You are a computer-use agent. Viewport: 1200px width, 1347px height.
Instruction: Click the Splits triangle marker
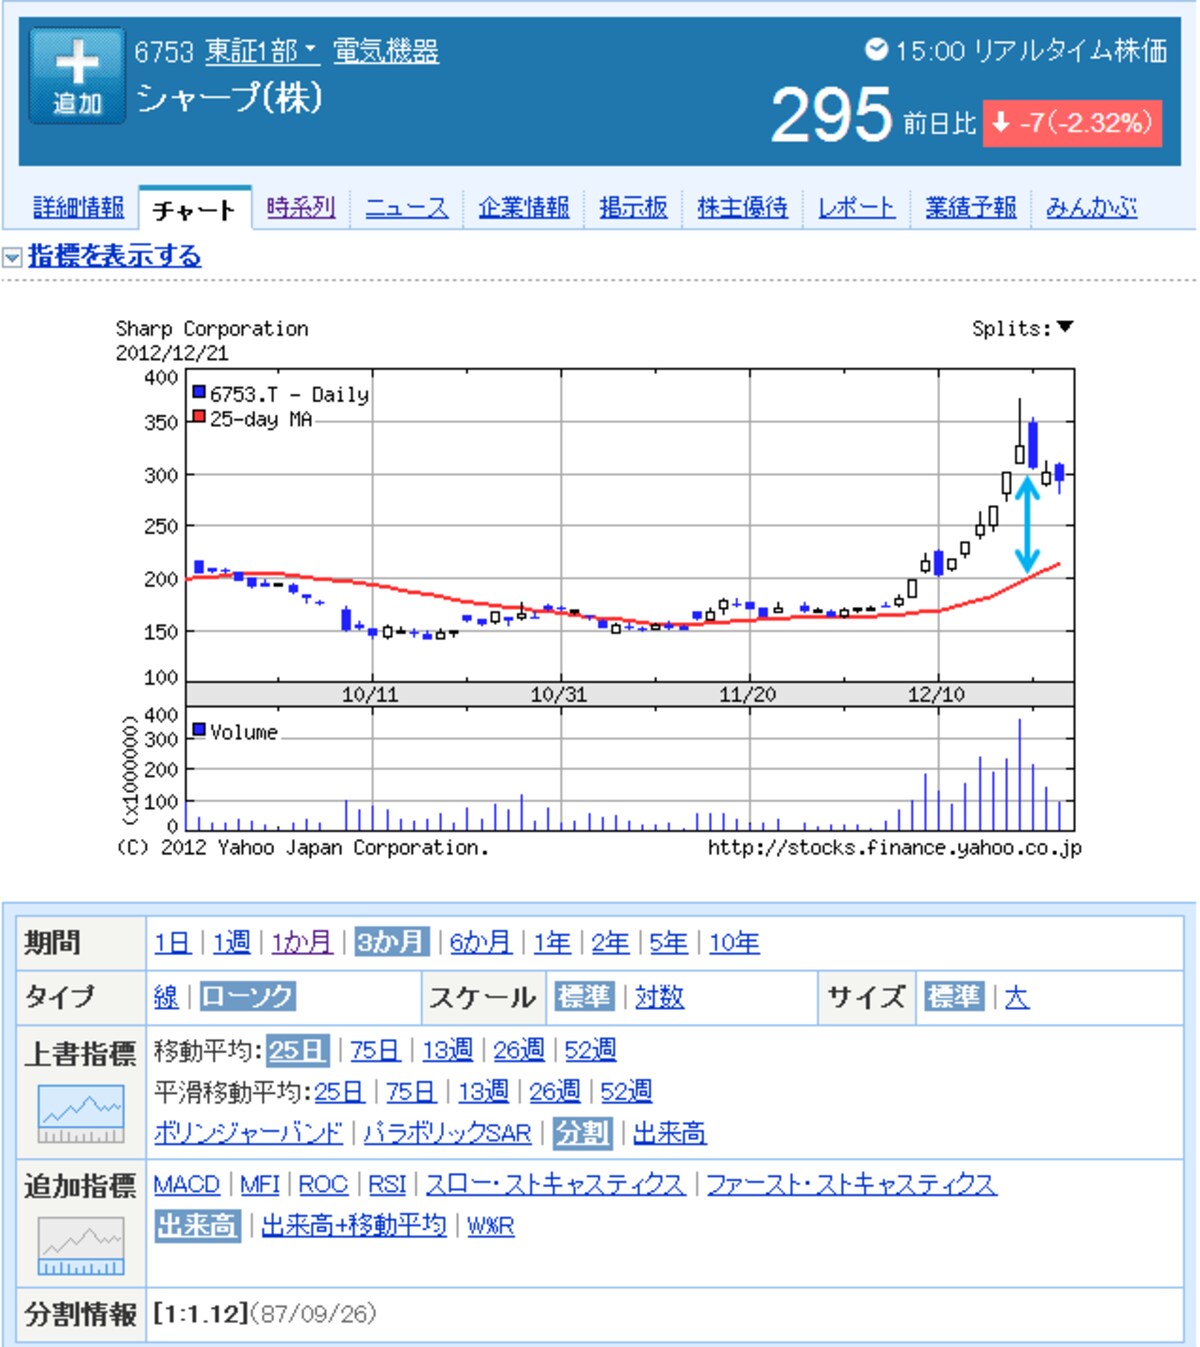1065,327
